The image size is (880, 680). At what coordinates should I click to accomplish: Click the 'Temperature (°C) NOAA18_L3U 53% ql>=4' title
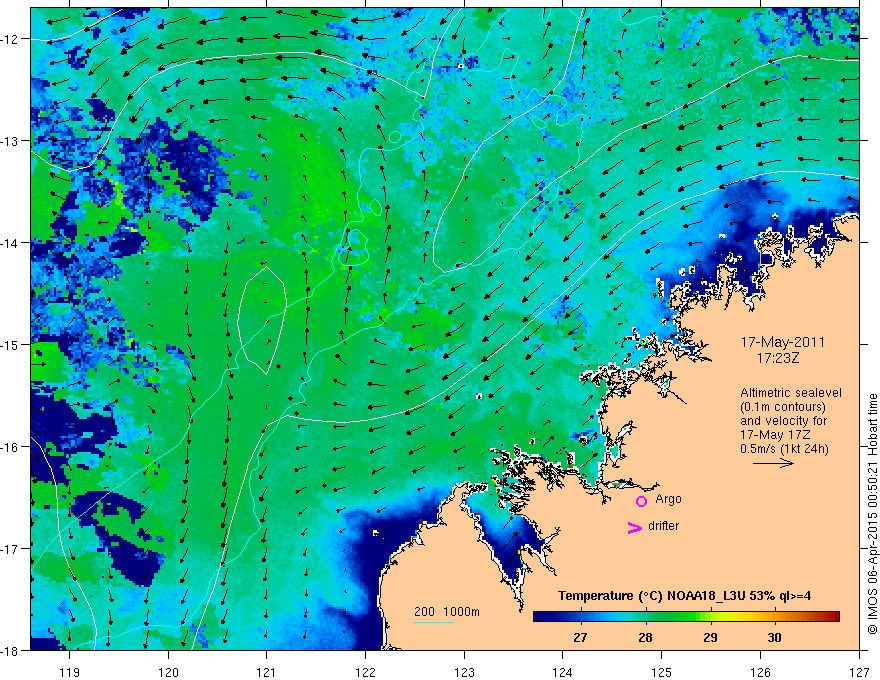click(684, 596)
